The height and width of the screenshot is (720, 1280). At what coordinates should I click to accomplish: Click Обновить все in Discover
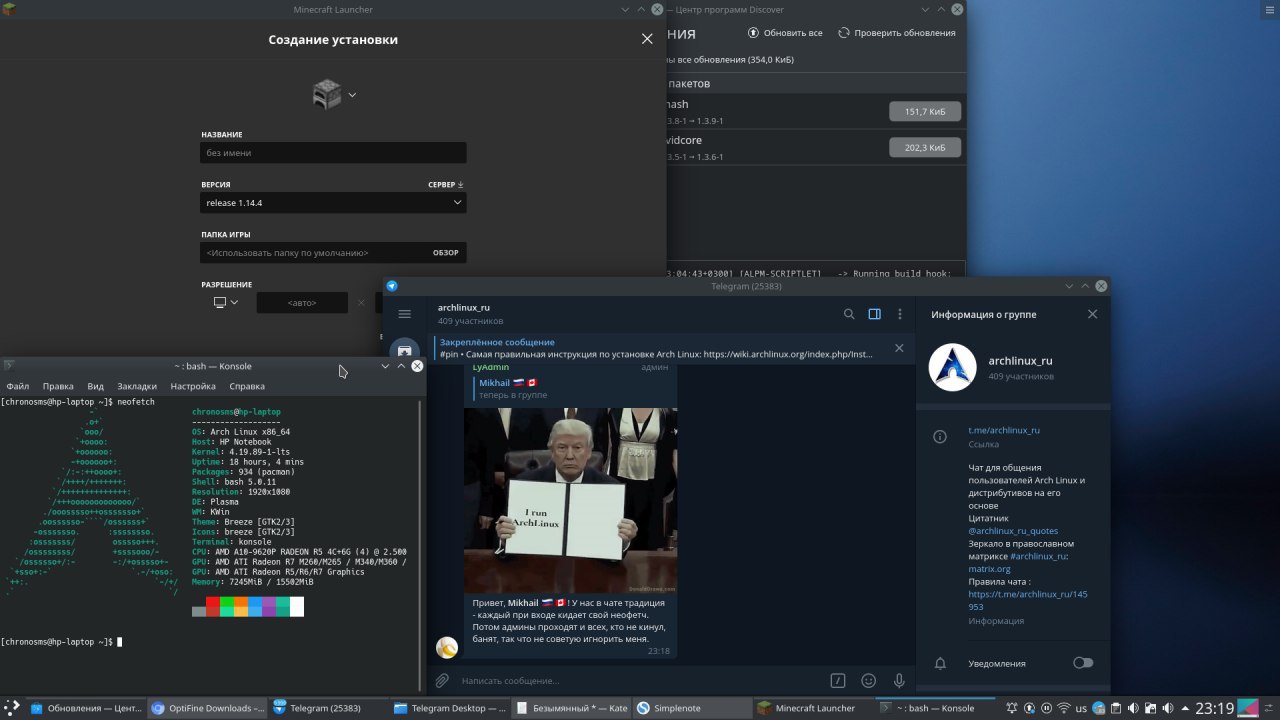click(x=785, y=33)
